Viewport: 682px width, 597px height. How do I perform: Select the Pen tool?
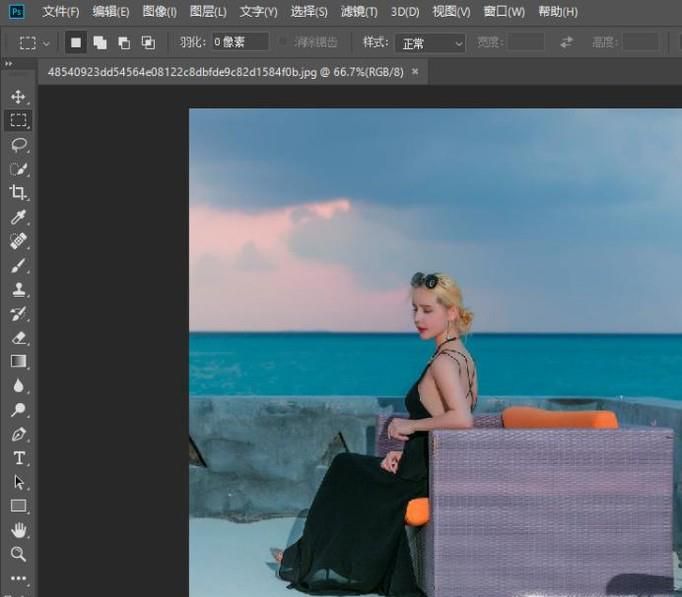tap(18, 434)
